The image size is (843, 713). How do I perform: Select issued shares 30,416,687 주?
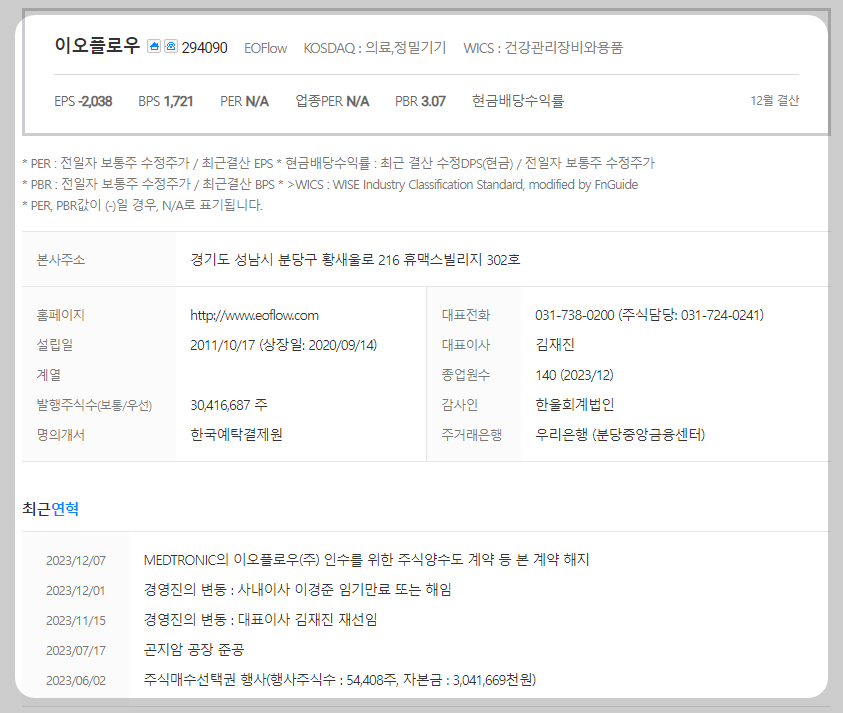[x=229, y=405]
